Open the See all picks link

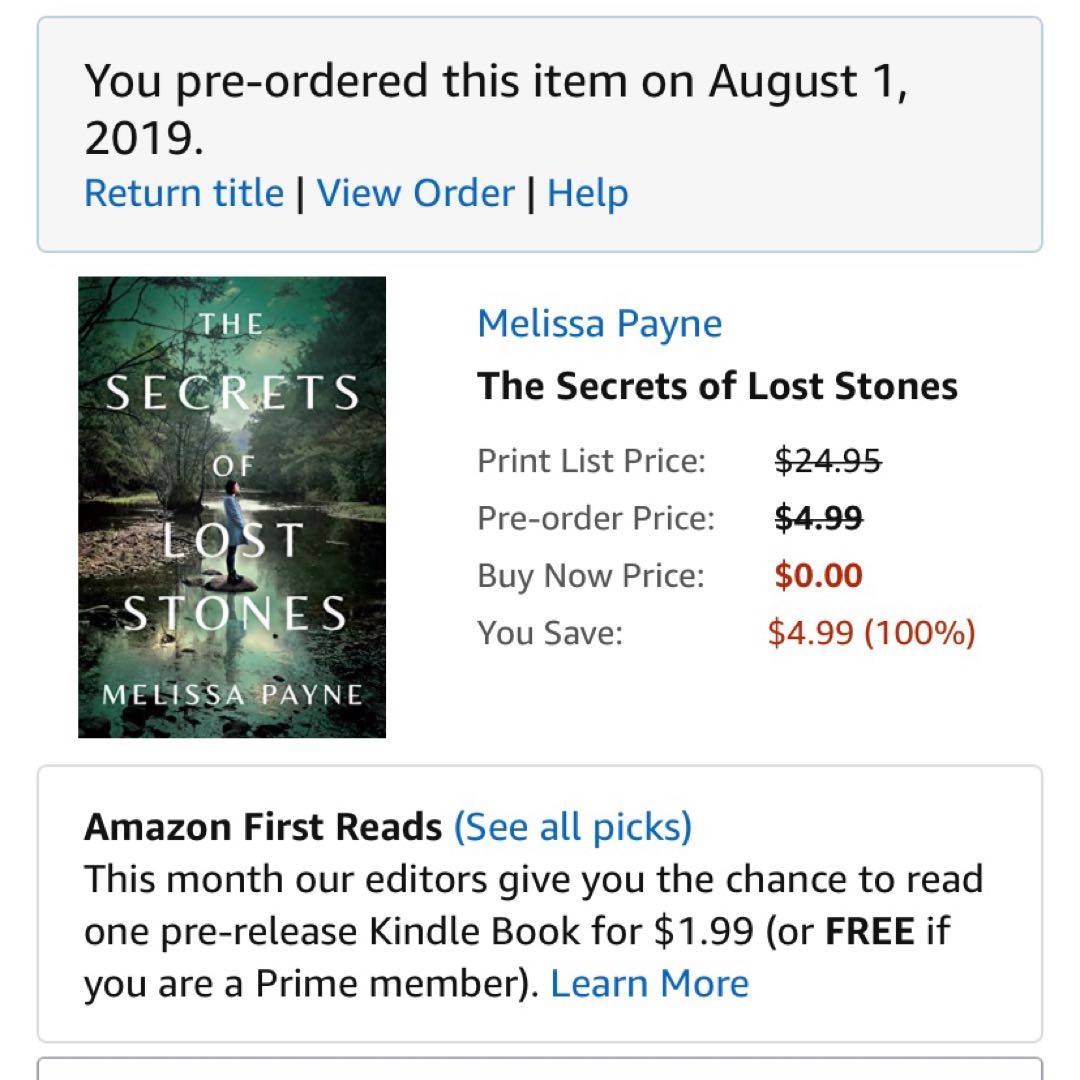pyautogui.click(x=572, y=827)
